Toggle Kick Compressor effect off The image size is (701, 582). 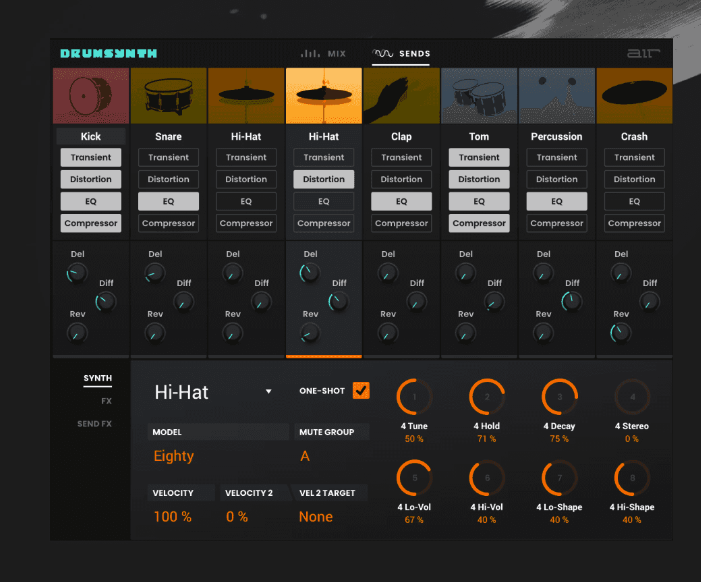91,223
